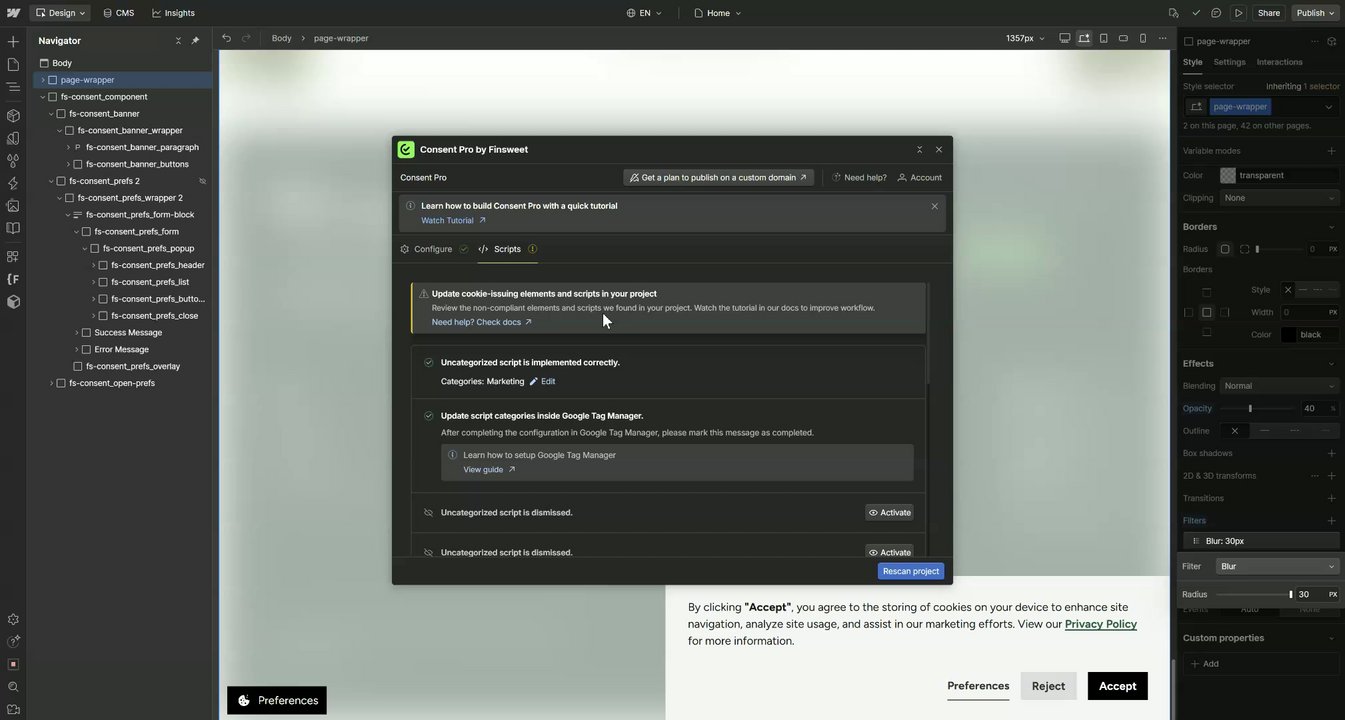This screenshot has height=720, width=1345.
Task: Click Edit next to Categories: Marketing
Action: pyautogui.click(x=542, y=381)
